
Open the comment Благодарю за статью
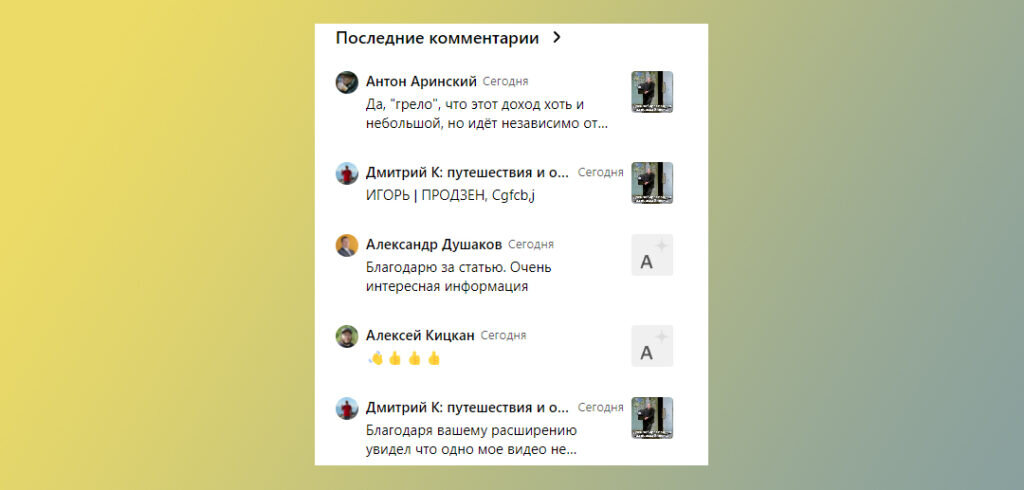click(458, 277)
